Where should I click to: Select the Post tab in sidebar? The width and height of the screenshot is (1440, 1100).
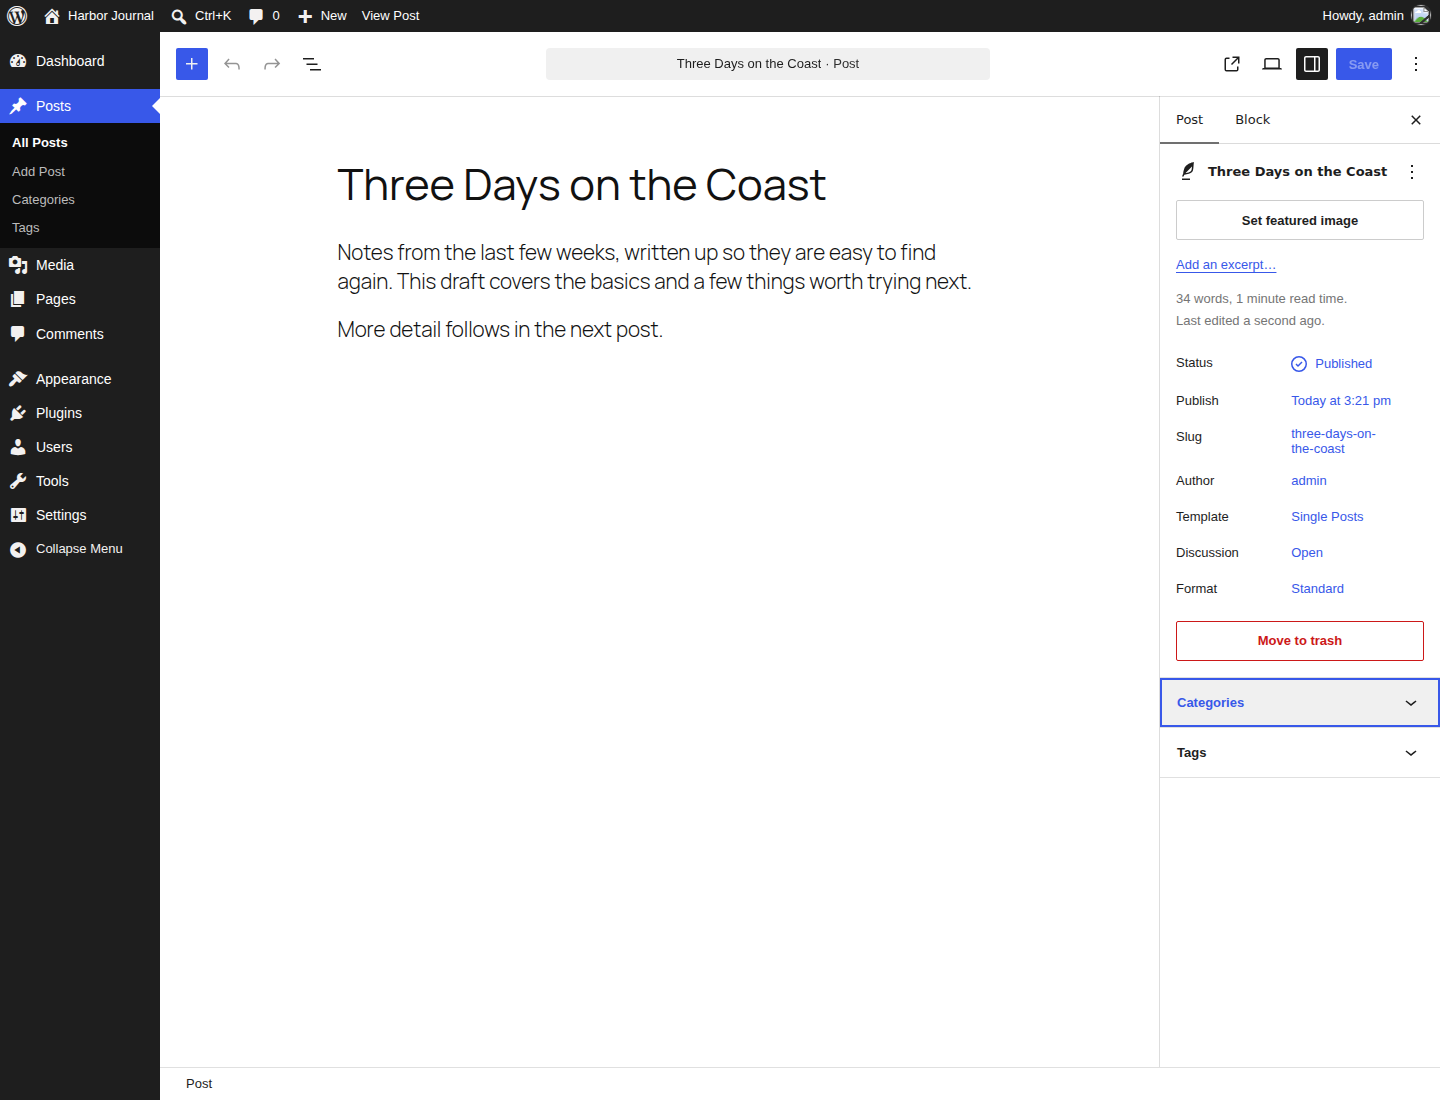(x=1189, y=120)
